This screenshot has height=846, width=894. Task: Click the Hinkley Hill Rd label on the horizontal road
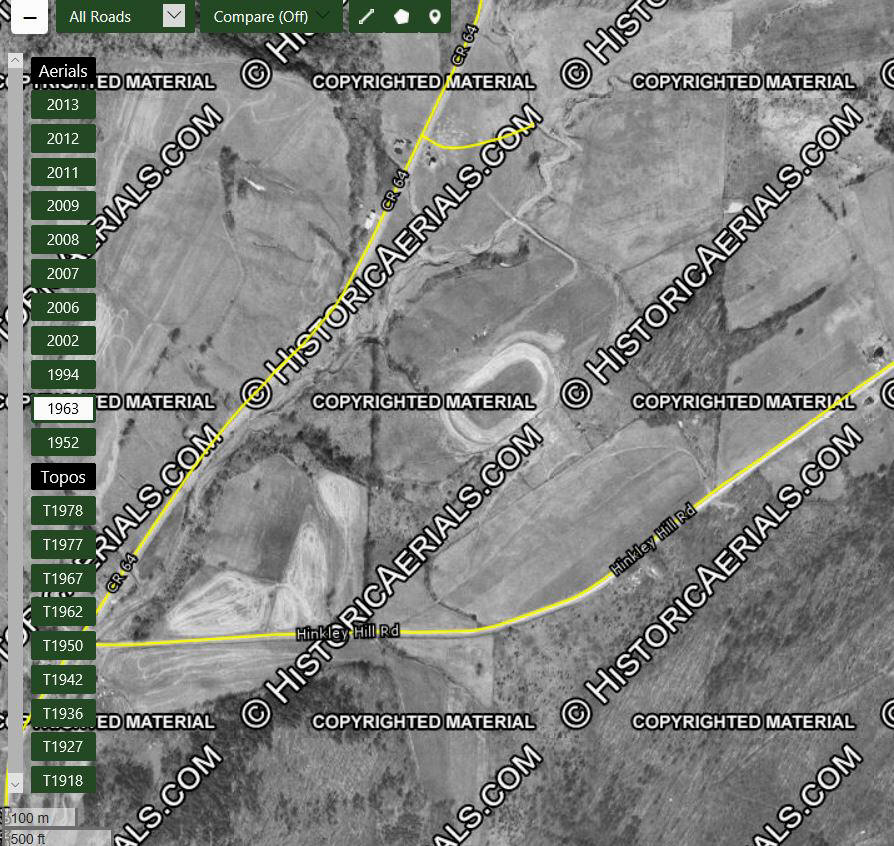348,632
